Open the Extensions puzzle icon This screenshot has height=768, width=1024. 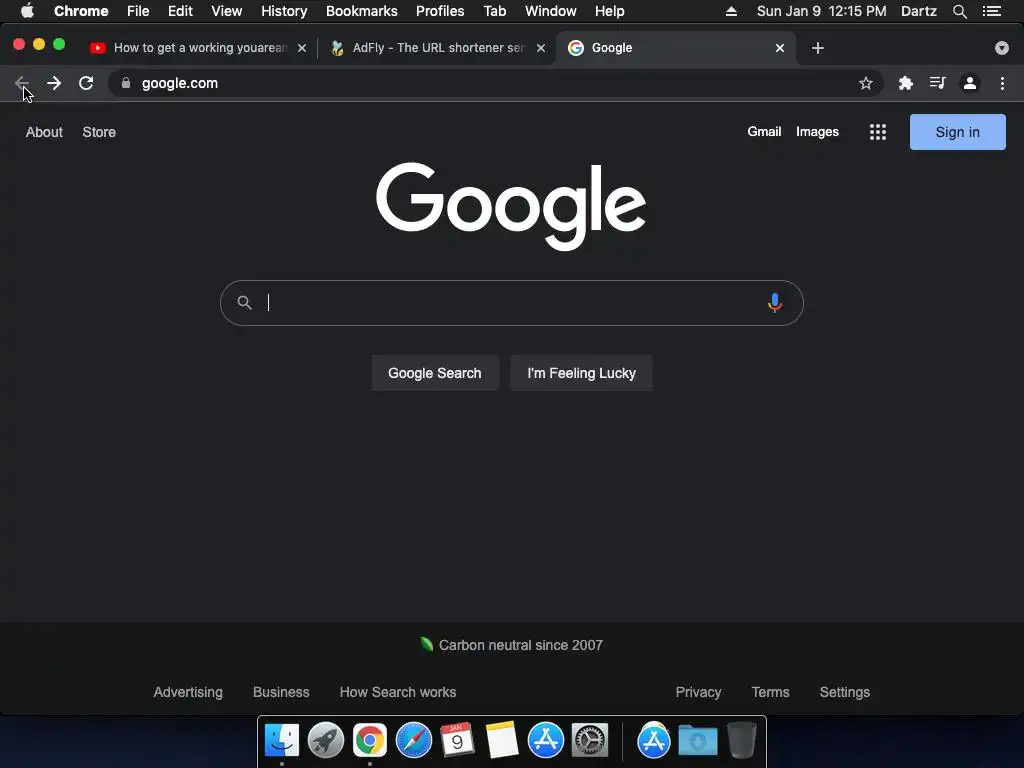point(905,83)
